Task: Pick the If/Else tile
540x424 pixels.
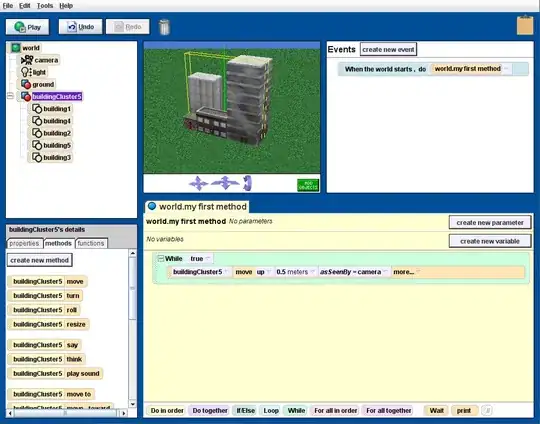Action: coord(245,411)
